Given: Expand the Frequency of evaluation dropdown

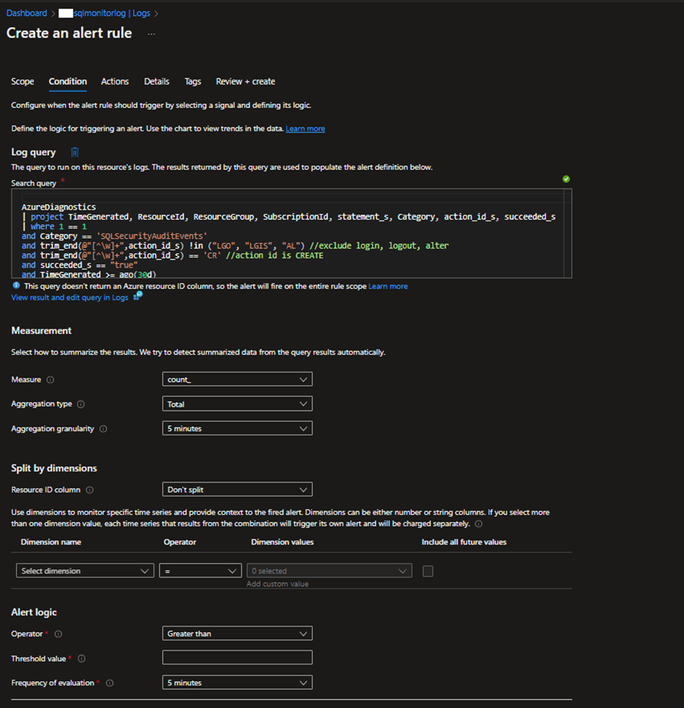Looking at the screenshot, I should pyautogui.click(x=237, y=682).
